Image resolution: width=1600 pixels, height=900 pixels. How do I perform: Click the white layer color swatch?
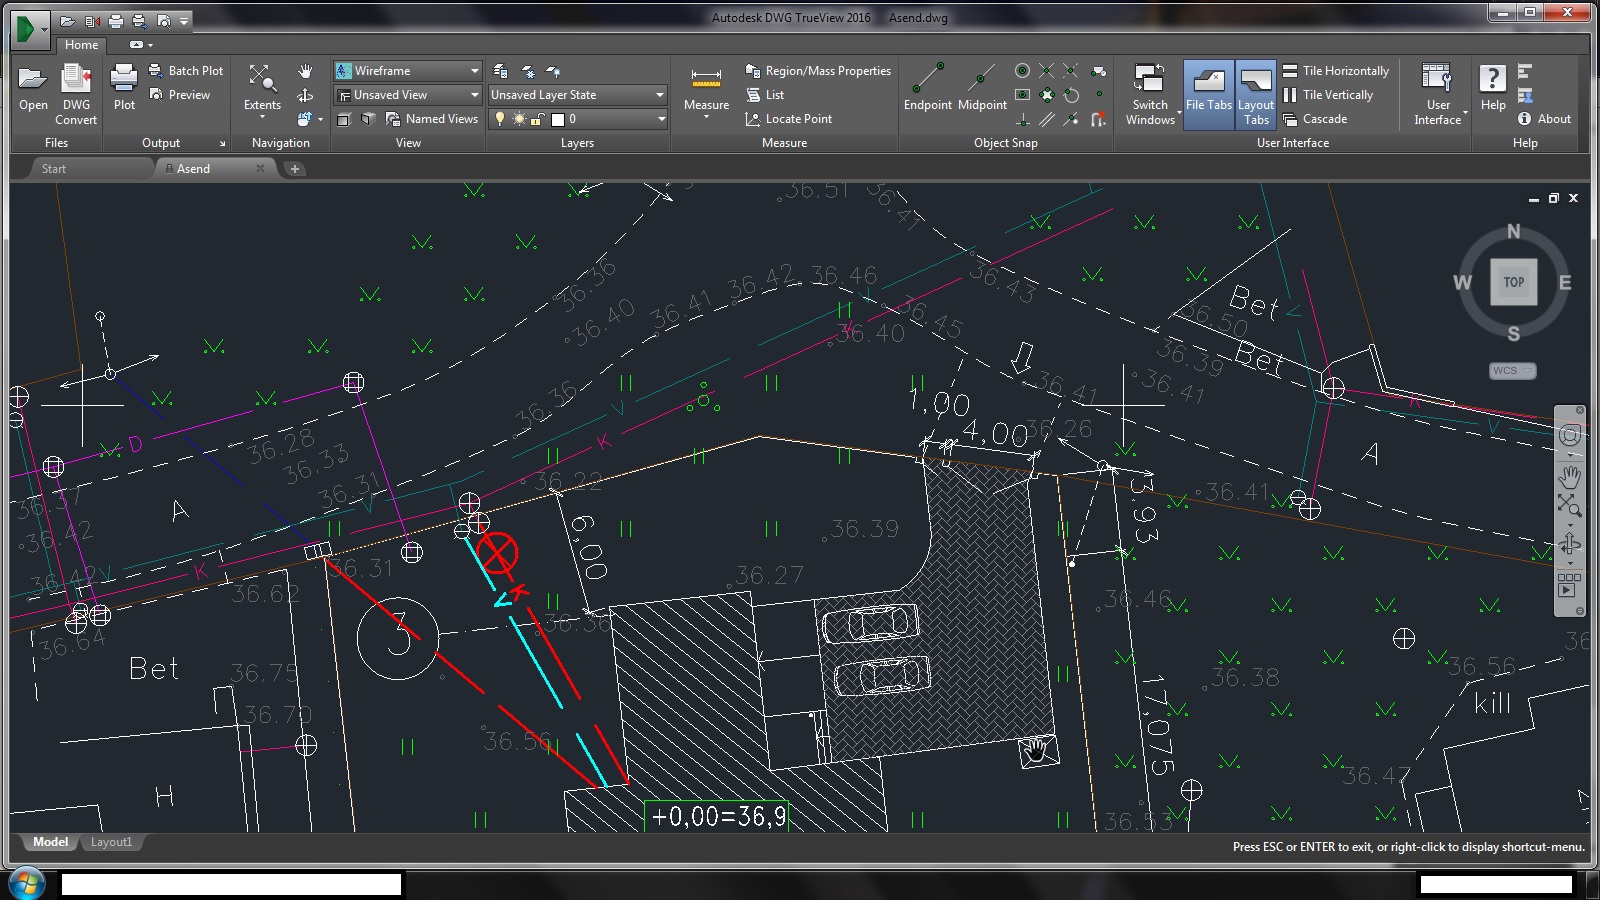(558, 119)
